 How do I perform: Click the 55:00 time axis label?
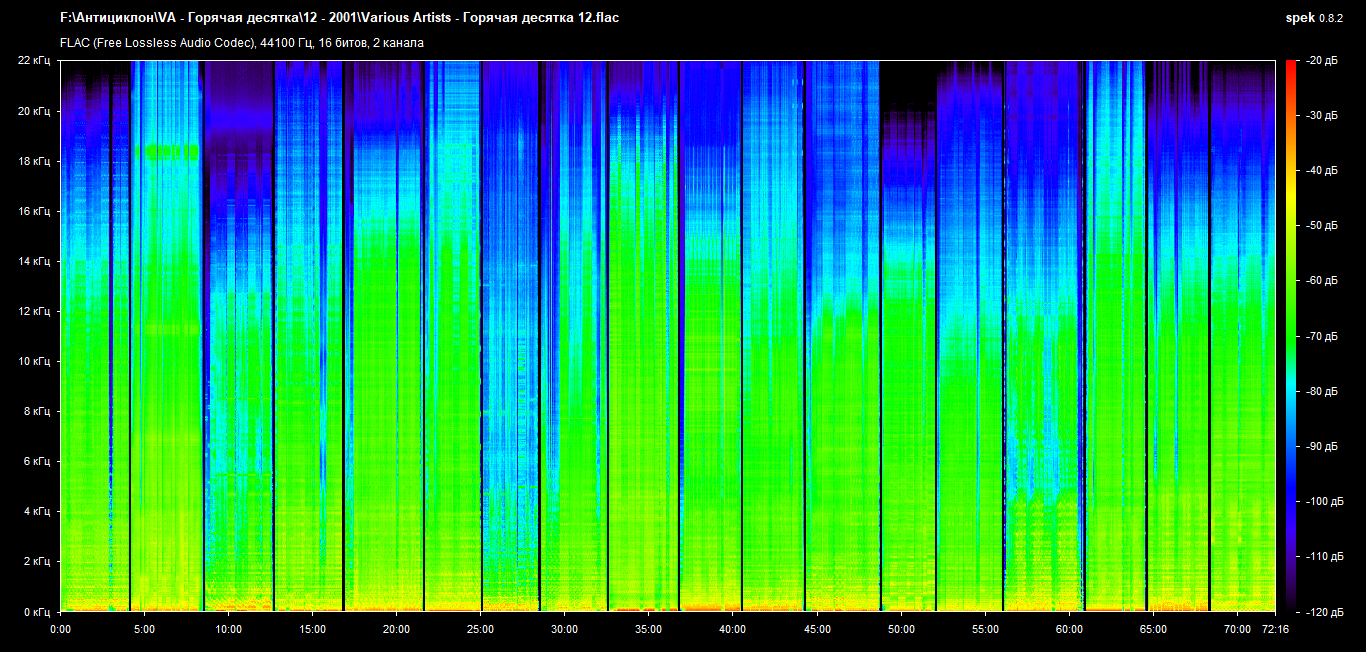coord(985,630)
